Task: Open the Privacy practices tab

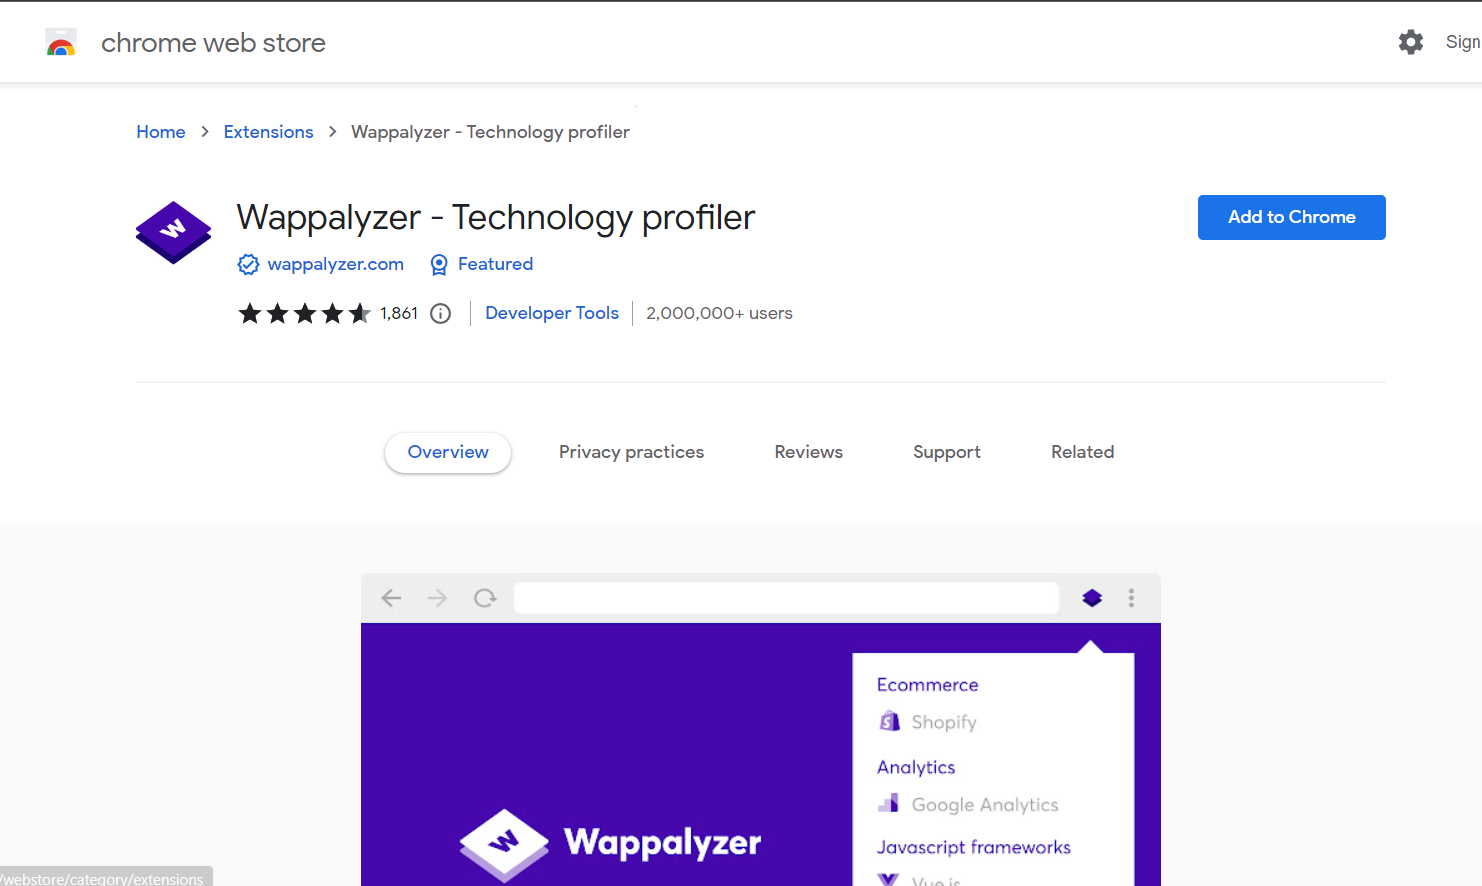Action: 631,452
